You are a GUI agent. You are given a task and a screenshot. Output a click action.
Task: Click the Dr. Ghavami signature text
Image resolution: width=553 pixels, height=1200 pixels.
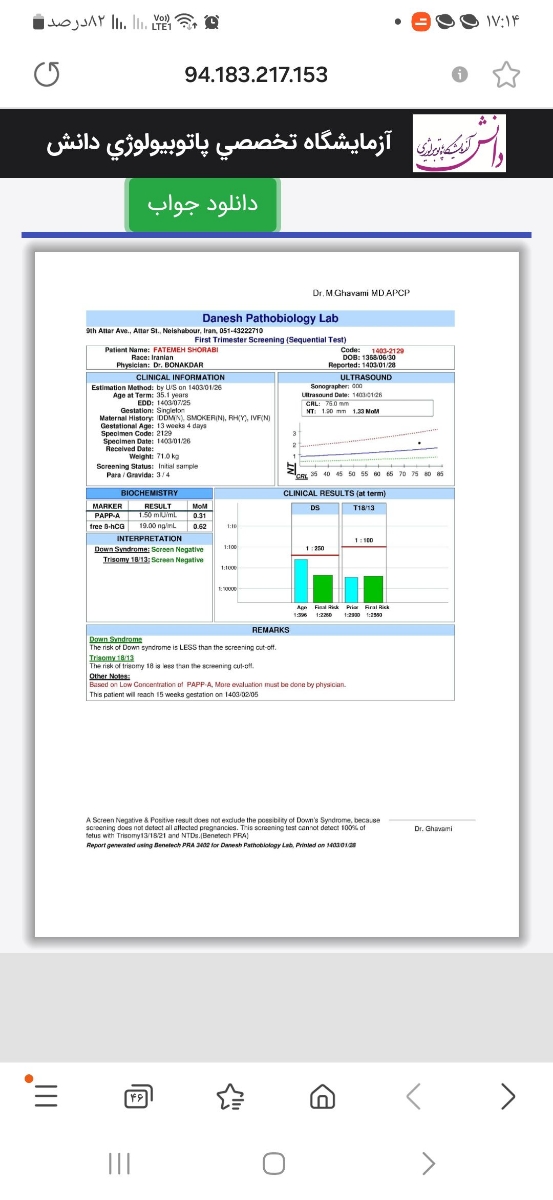coord(433,829)
